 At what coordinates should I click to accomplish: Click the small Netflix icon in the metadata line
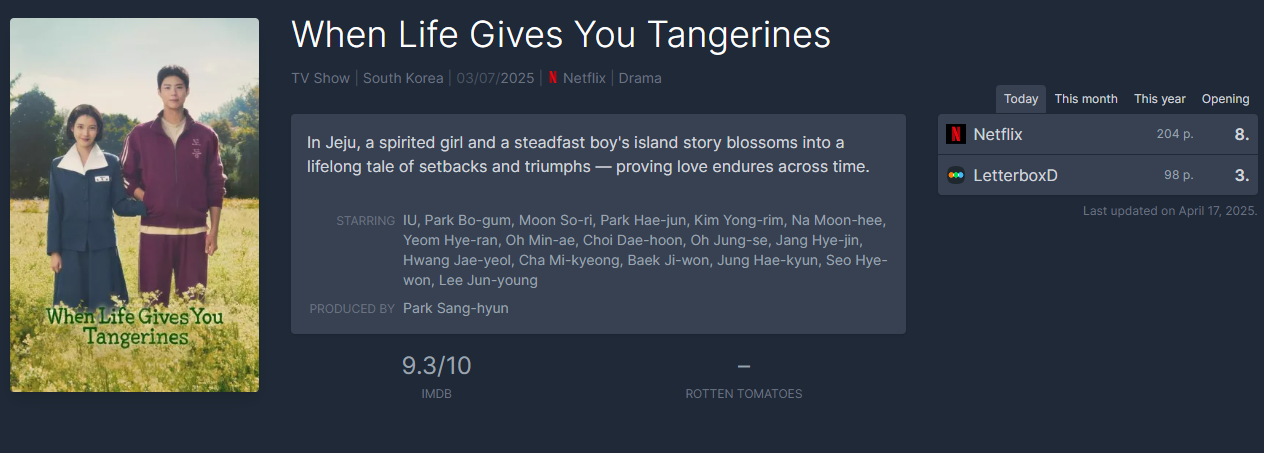coord(553,78)
